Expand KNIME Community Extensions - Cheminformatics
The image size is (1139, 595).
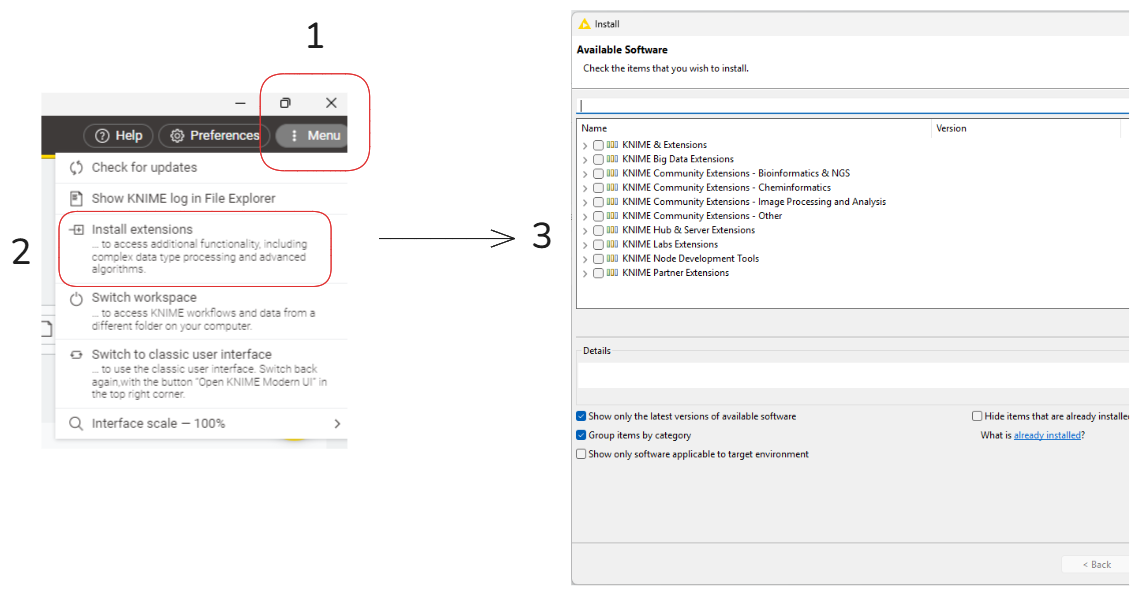point(585,188)
